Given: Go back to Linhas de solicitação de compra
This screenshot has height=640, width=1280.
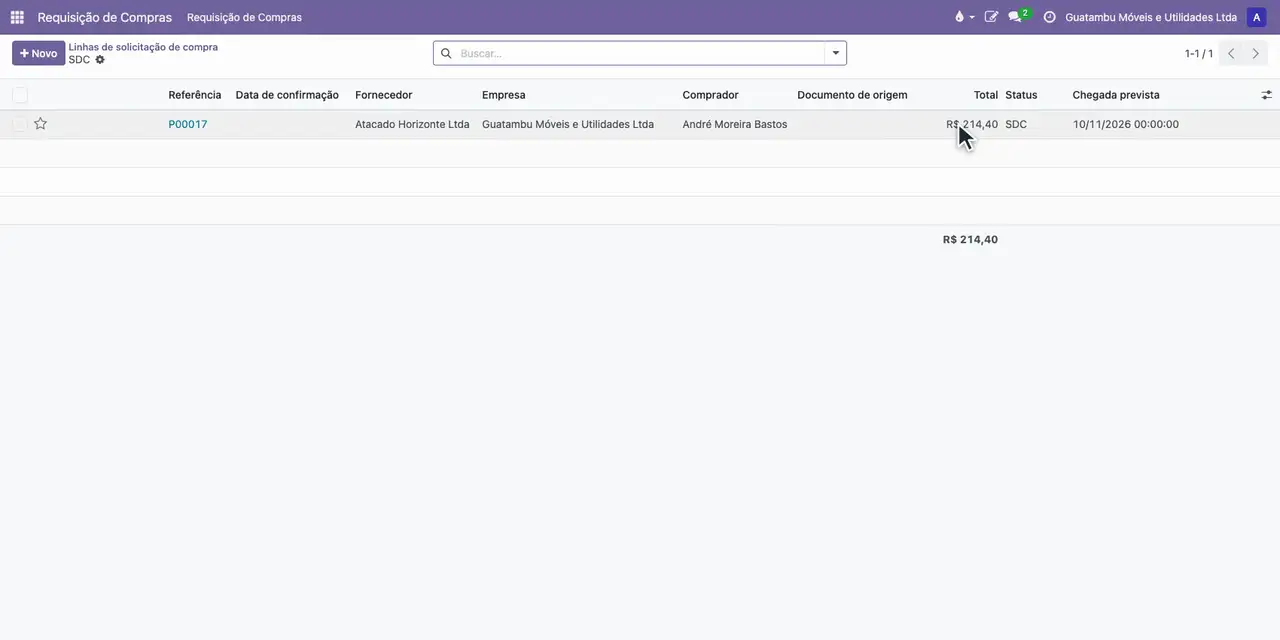Looking at the screenshot, I should pyautogui.click(x=143, y=47).
